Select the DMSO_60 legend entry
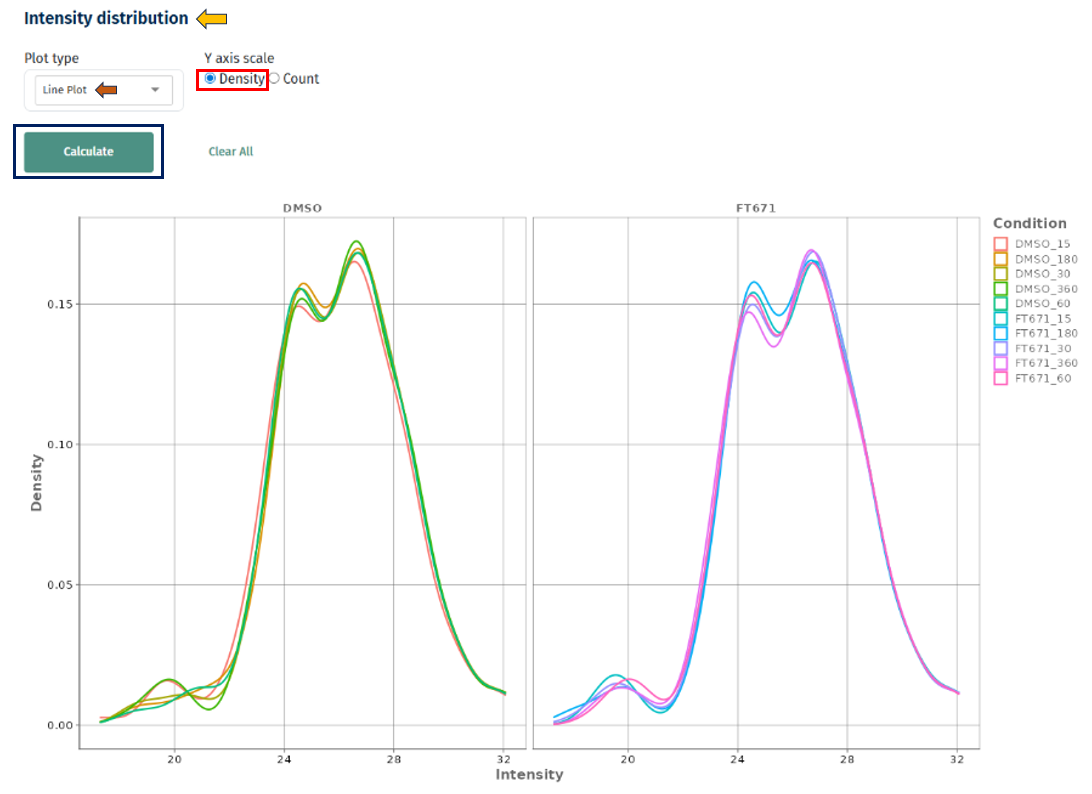The image size is (1092, 794). tap(1040, 303)
